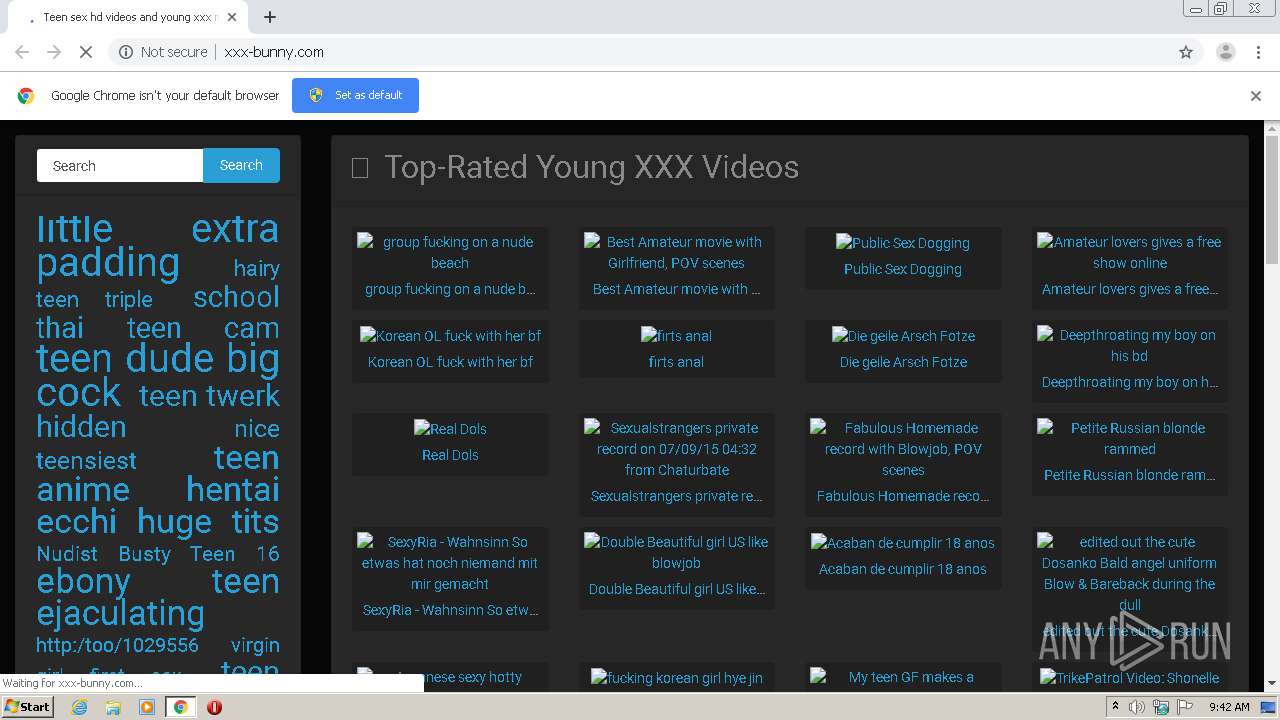Open the media player taskbar icon
The width and height of the screenshot is (1280, 720).
tap(147, 707)
